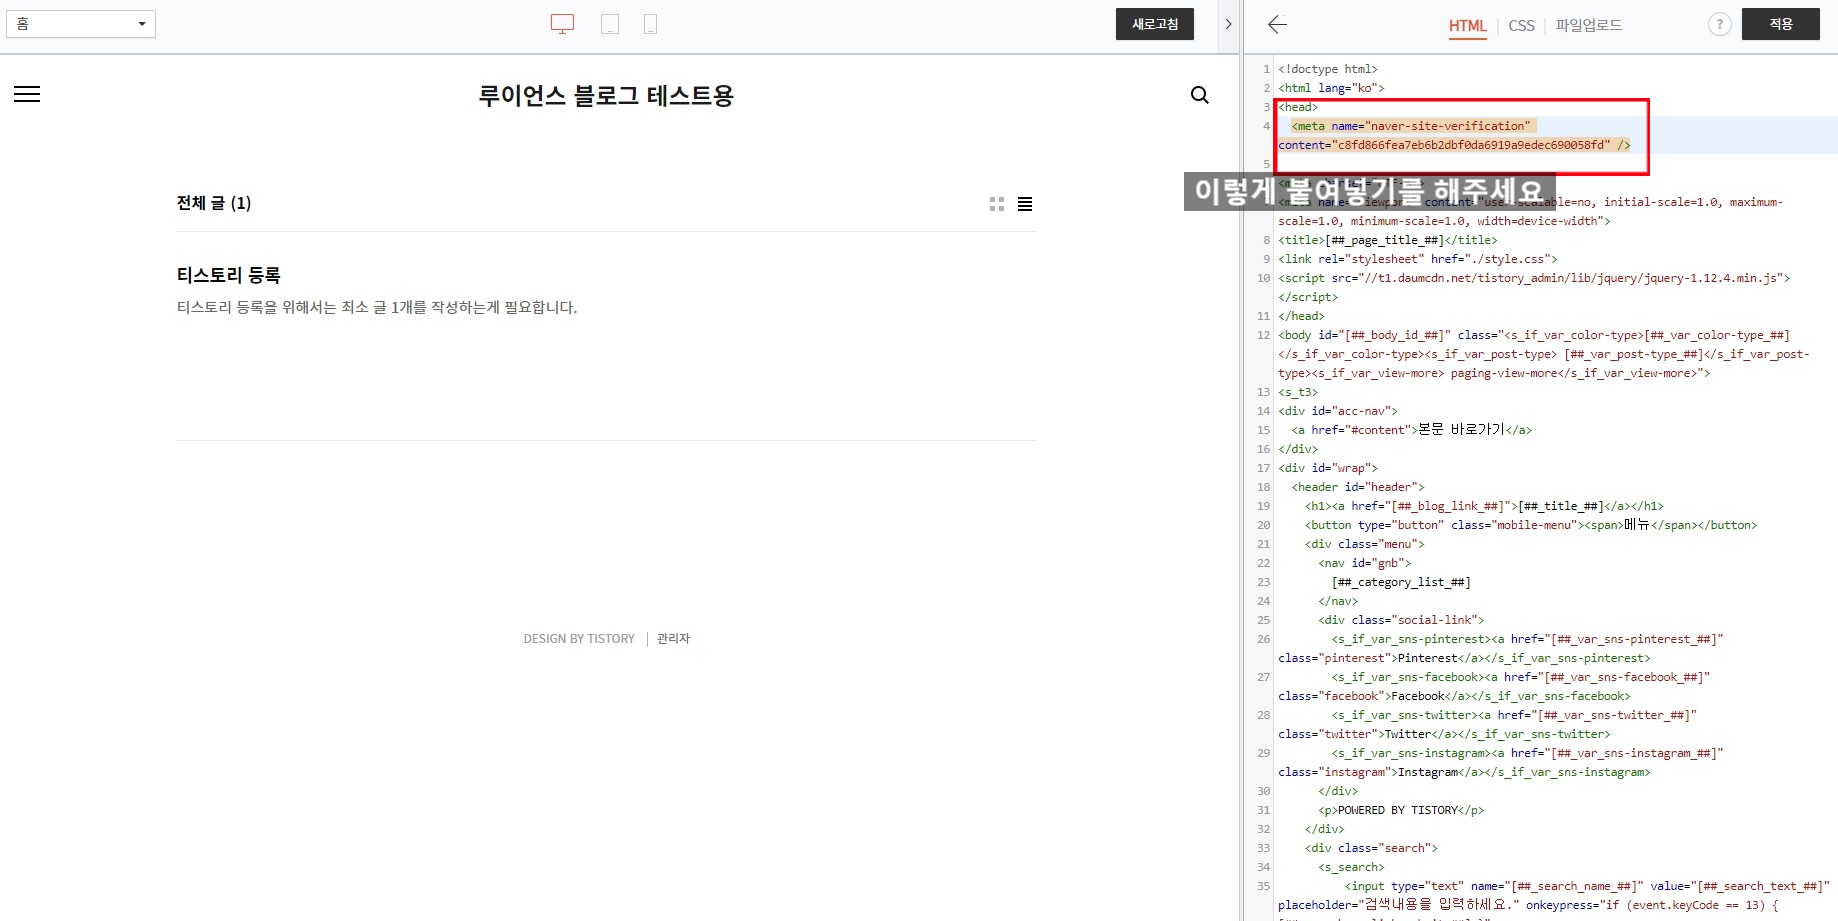
Task: Go back with the left arrow icon
Action: point(1277,25)
